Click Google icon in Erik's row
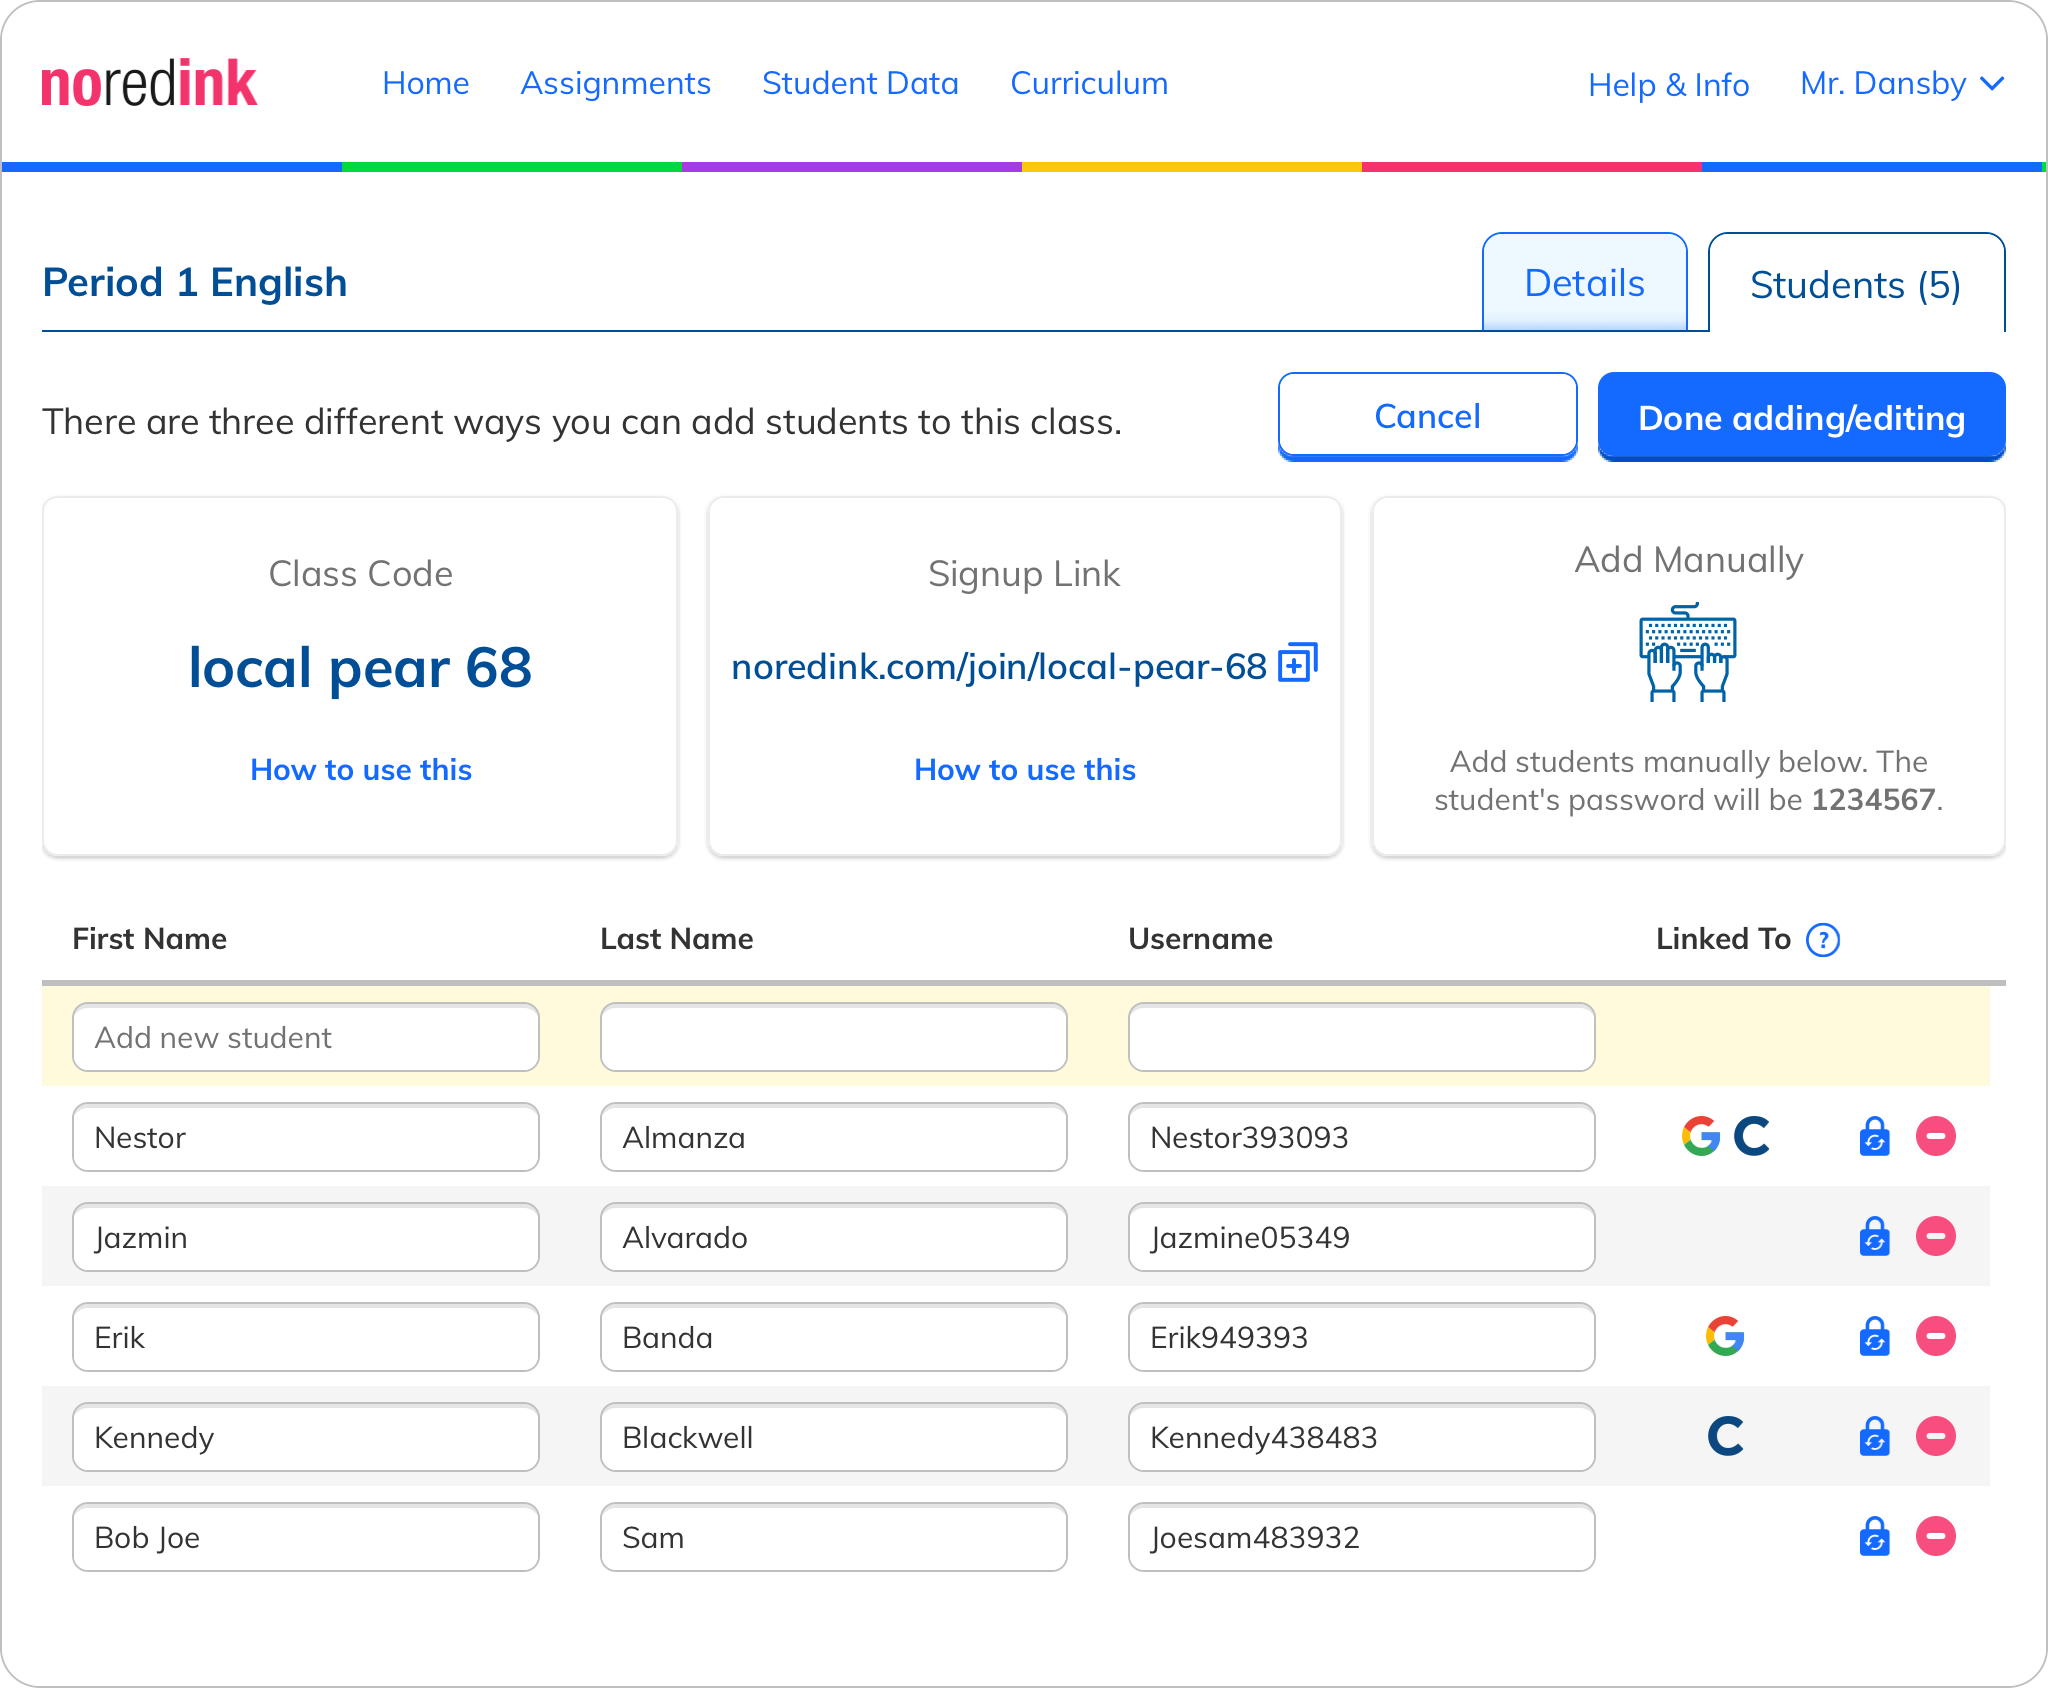Image resolution: width=2048 pixels, height=1688 pixels. coord(1724,1337)
